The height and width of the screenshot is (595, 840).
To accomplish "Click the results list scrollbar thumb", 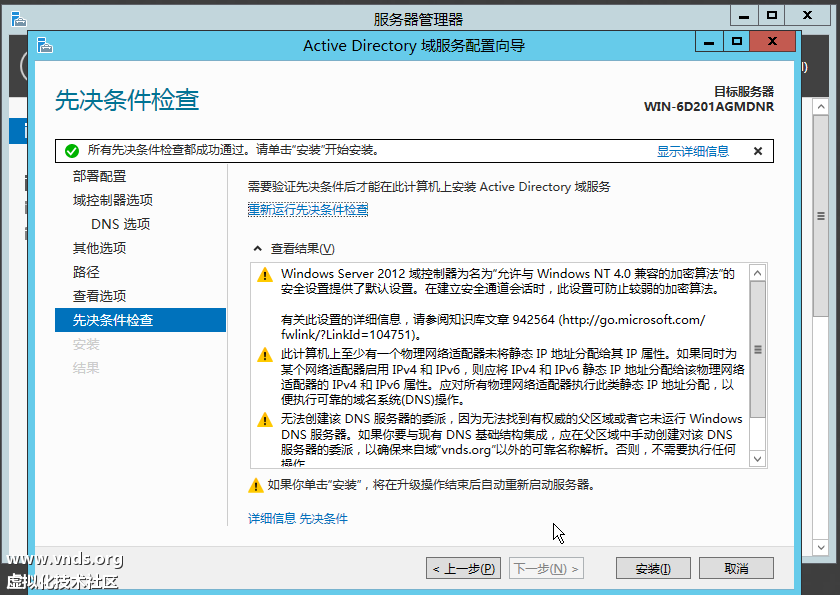I will [757, 349].
